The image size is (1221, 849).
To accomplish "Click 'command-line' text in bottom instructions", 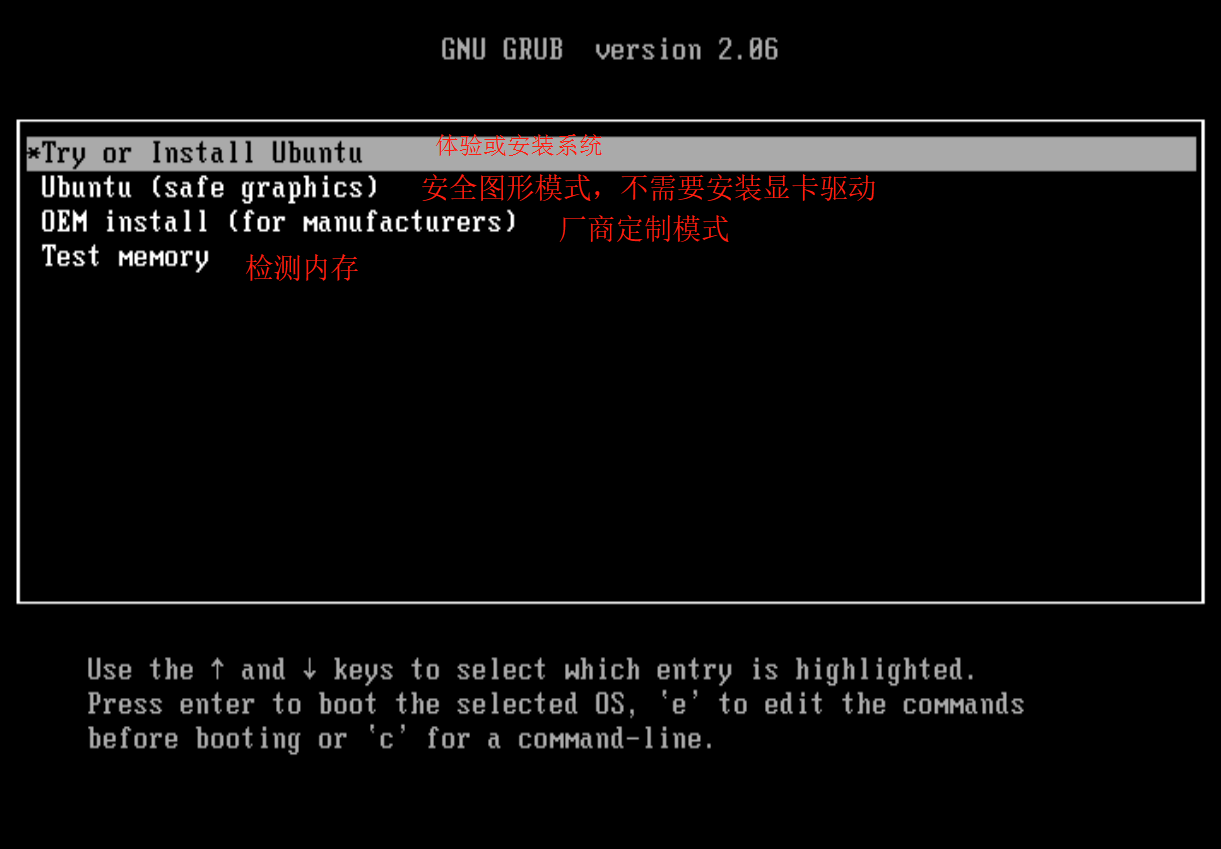I will [x=616, y=739].
